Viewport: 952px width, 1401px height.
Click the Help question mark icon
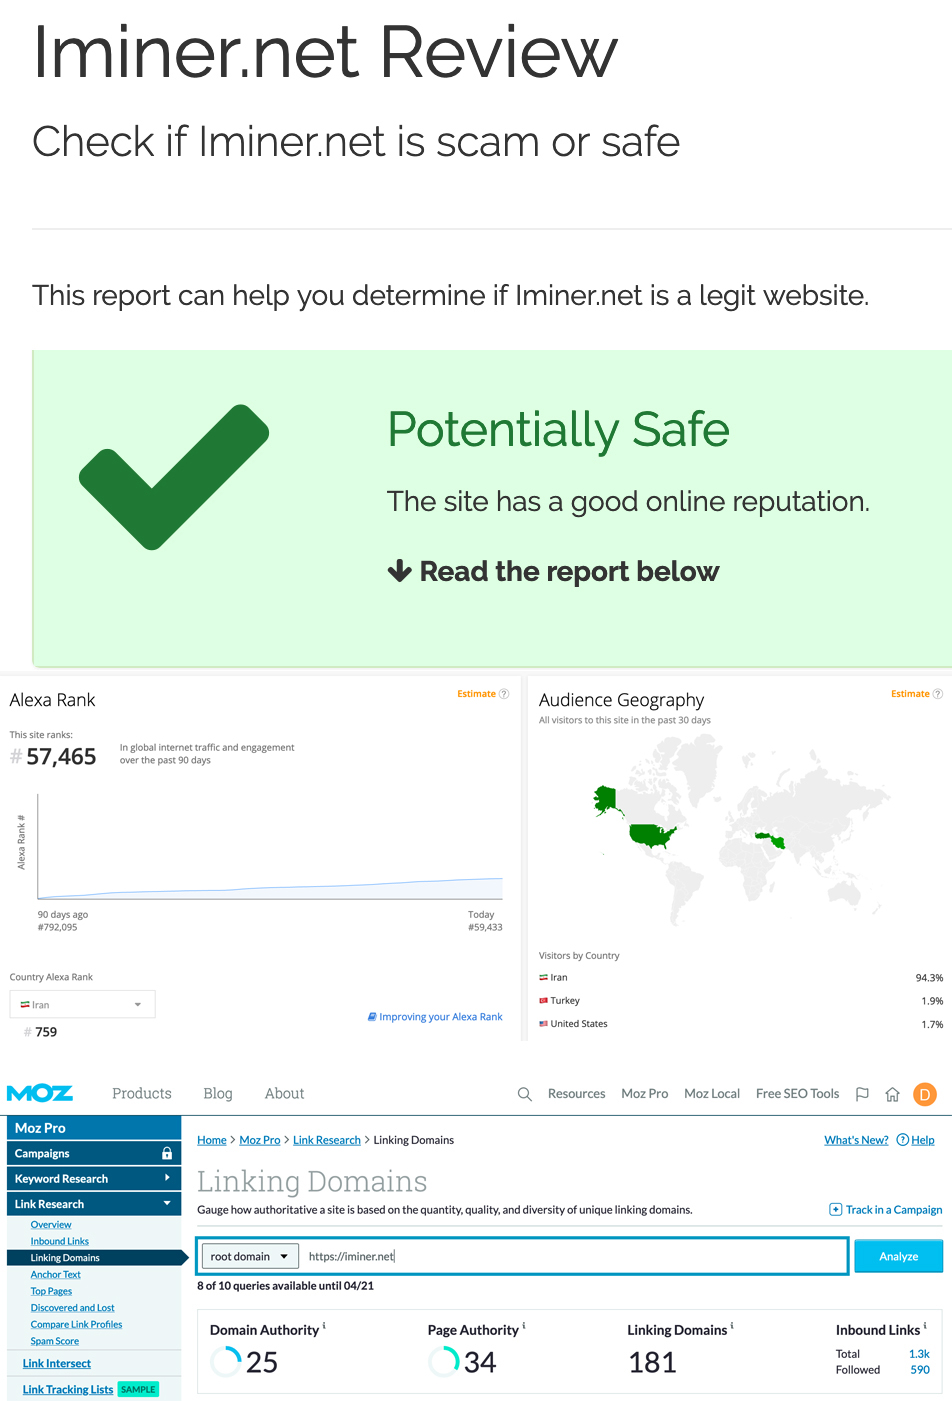903,1140
